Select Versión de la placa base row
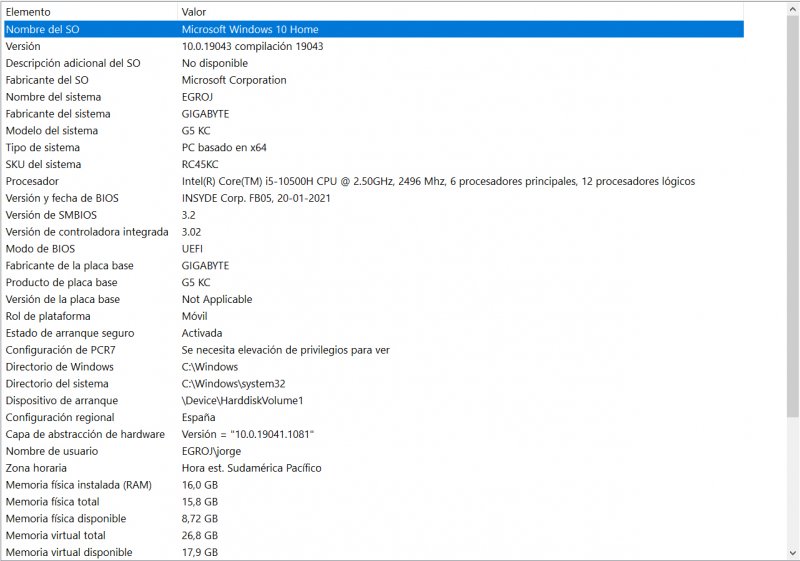The height and width of the screenshot is (561, 800). tap(373, 299)
